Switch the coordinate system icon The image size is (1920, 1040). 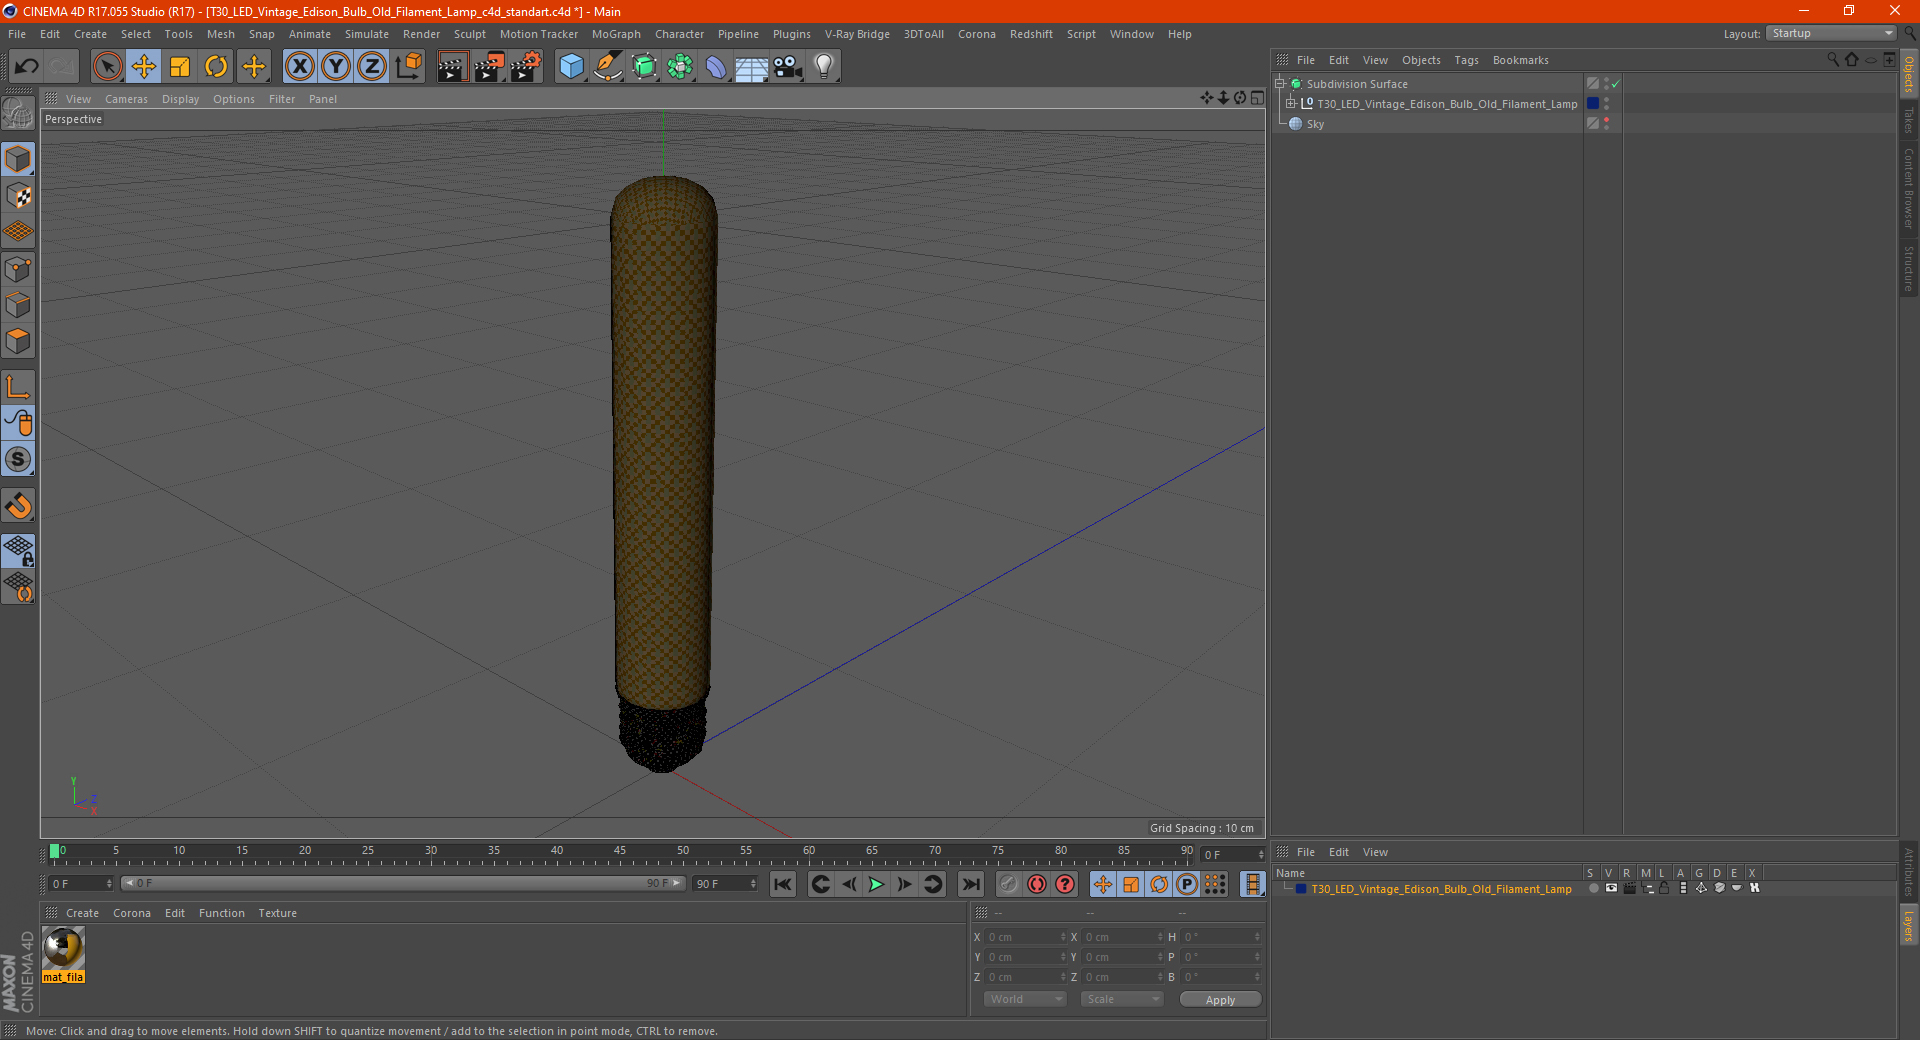408,67
